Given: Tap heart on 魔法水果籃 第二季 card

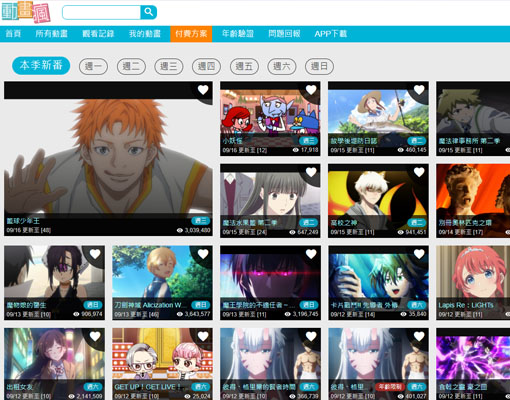Looking at the screenshot, I should point(311,172).
